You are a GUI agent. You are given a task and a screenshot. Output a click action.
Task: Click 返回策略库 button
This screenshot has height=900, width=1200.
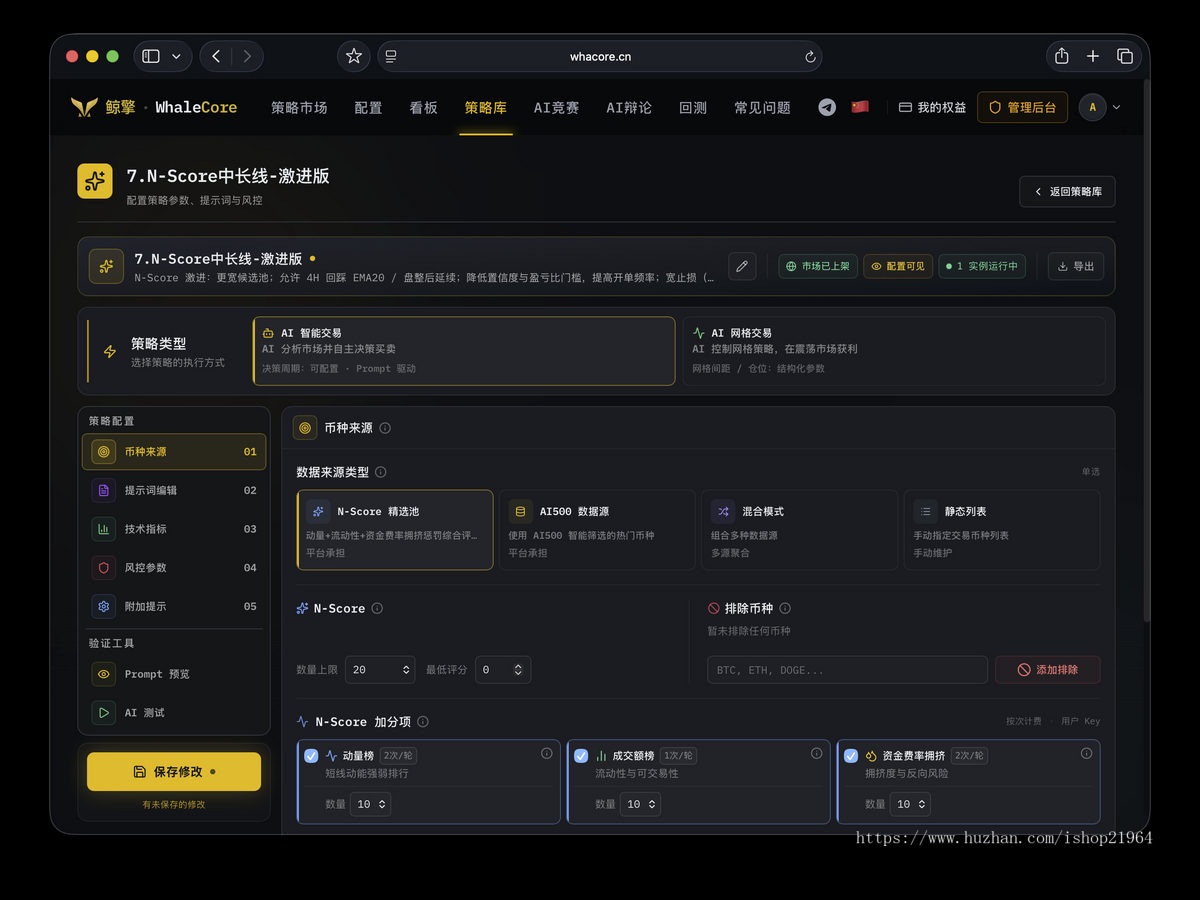tap(1067, 191)
